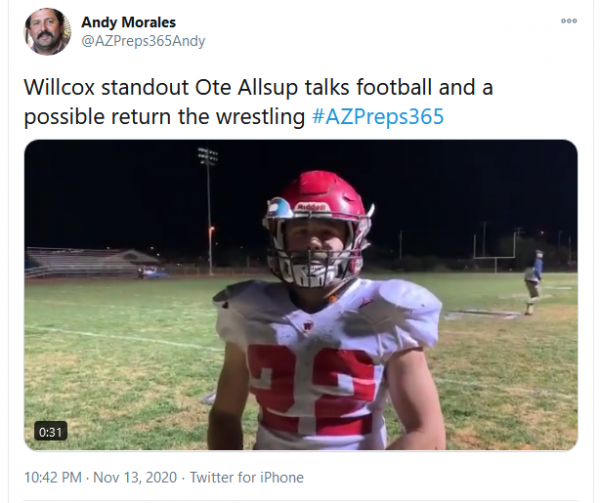This screenshot has height=503, width=600.
Task: Play the Ote Allsup interview video
Action: [x=301, y=295]
